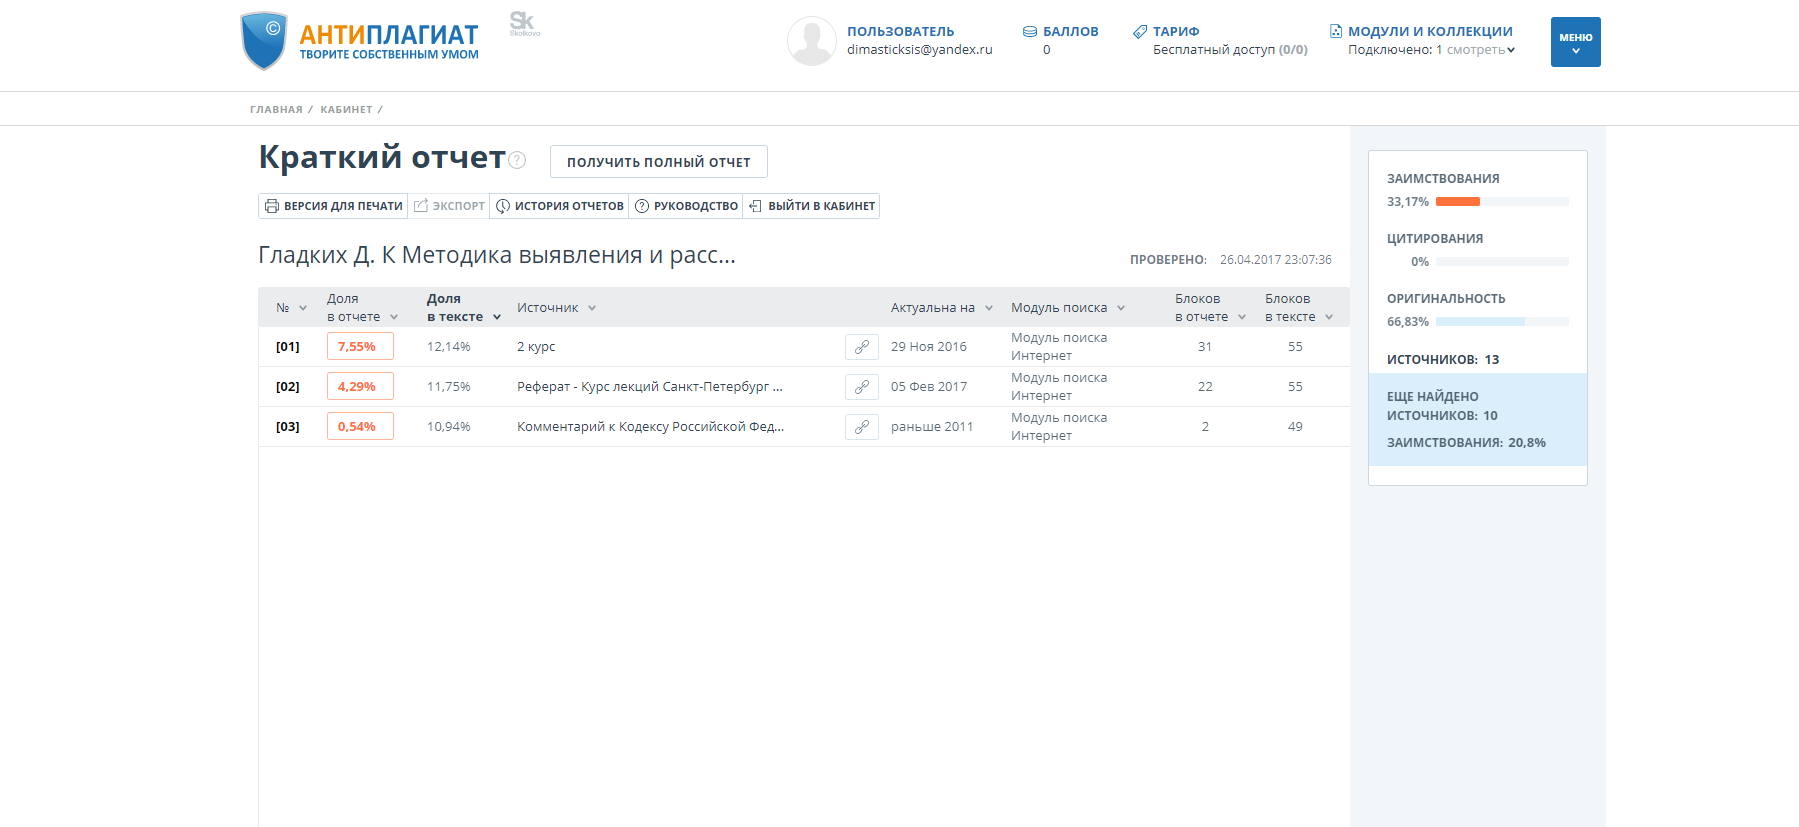This screenshot has width=1799, height=827.
Task: Sort table by Источник column
Action: 556,308
